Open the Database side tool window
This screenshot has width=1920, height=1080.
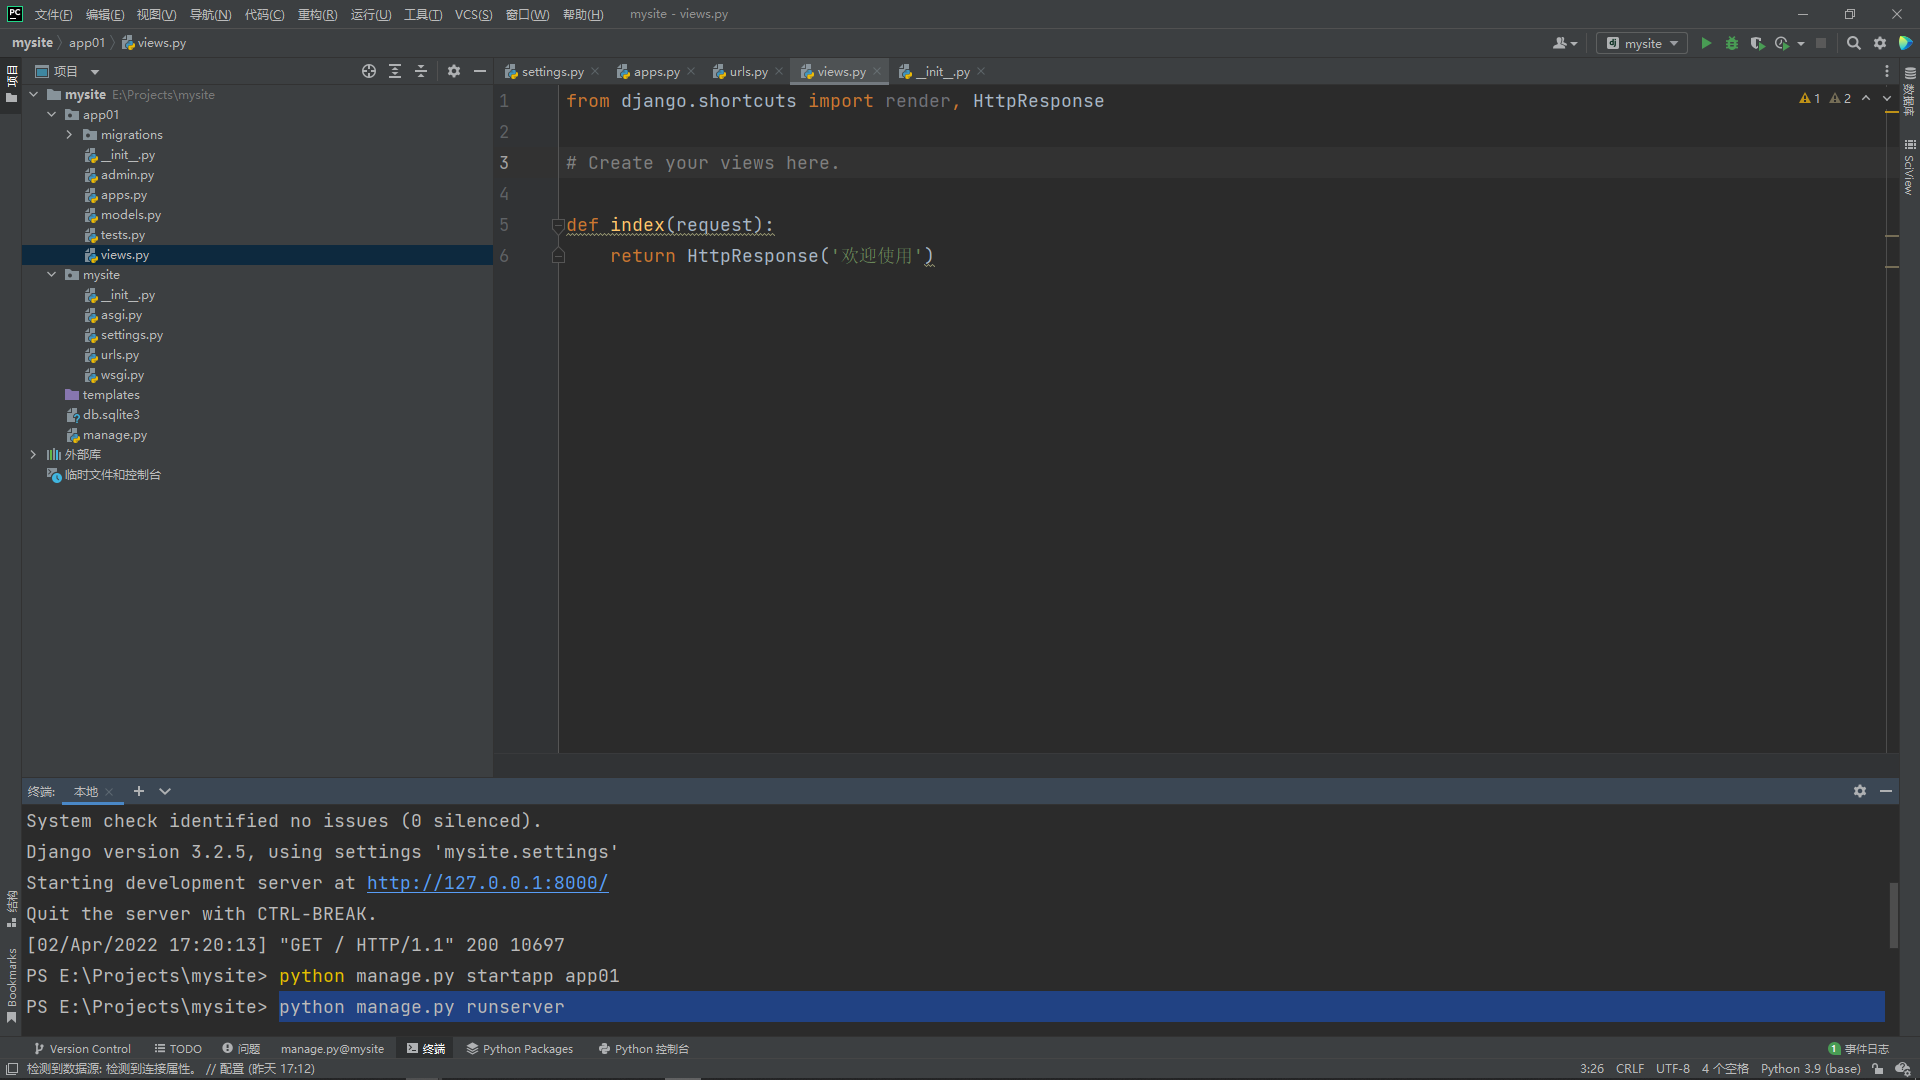click(x=1909, y=91)
